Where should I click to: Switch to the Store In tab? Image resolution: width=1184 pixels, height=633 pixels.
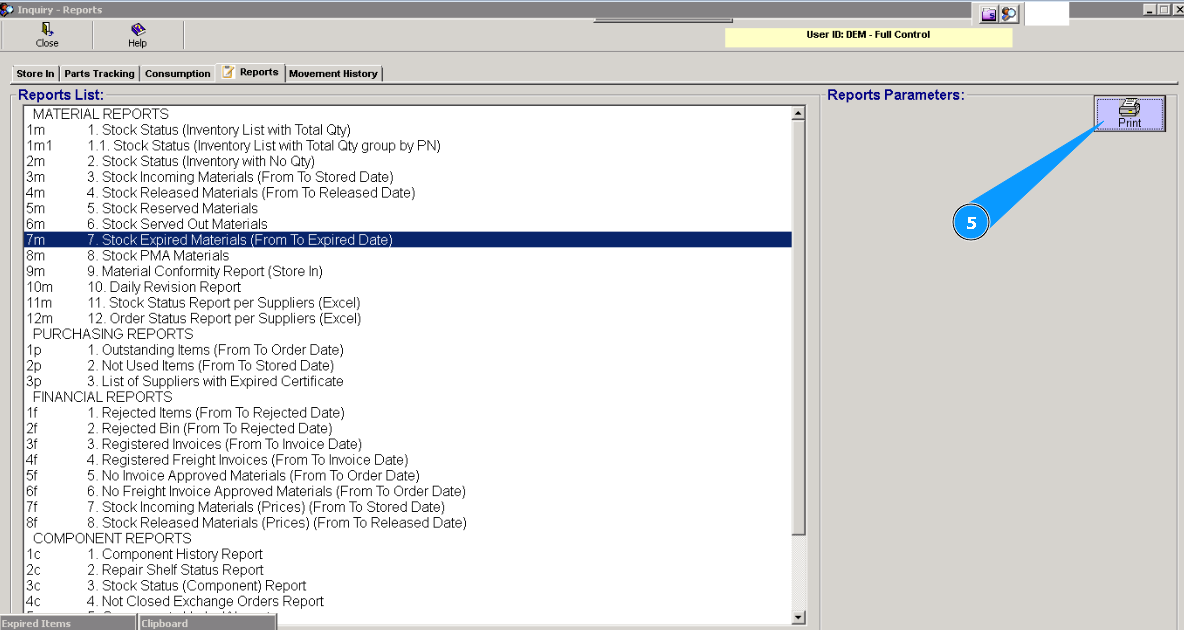tap(35, 73)
